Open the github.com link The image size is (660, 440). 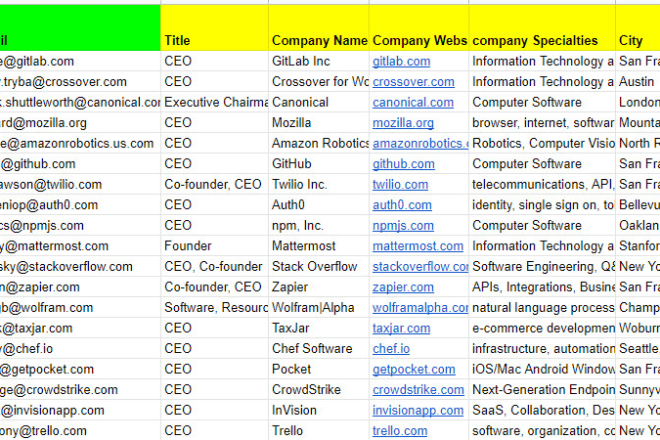pos(403,164)
